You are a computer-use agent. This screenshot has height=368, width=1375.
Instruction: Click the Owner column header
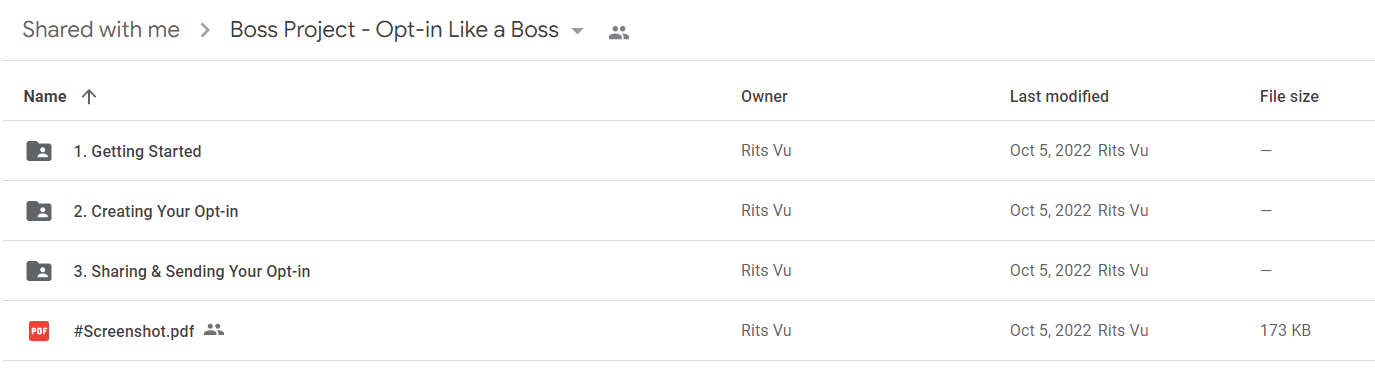point(764,97)
